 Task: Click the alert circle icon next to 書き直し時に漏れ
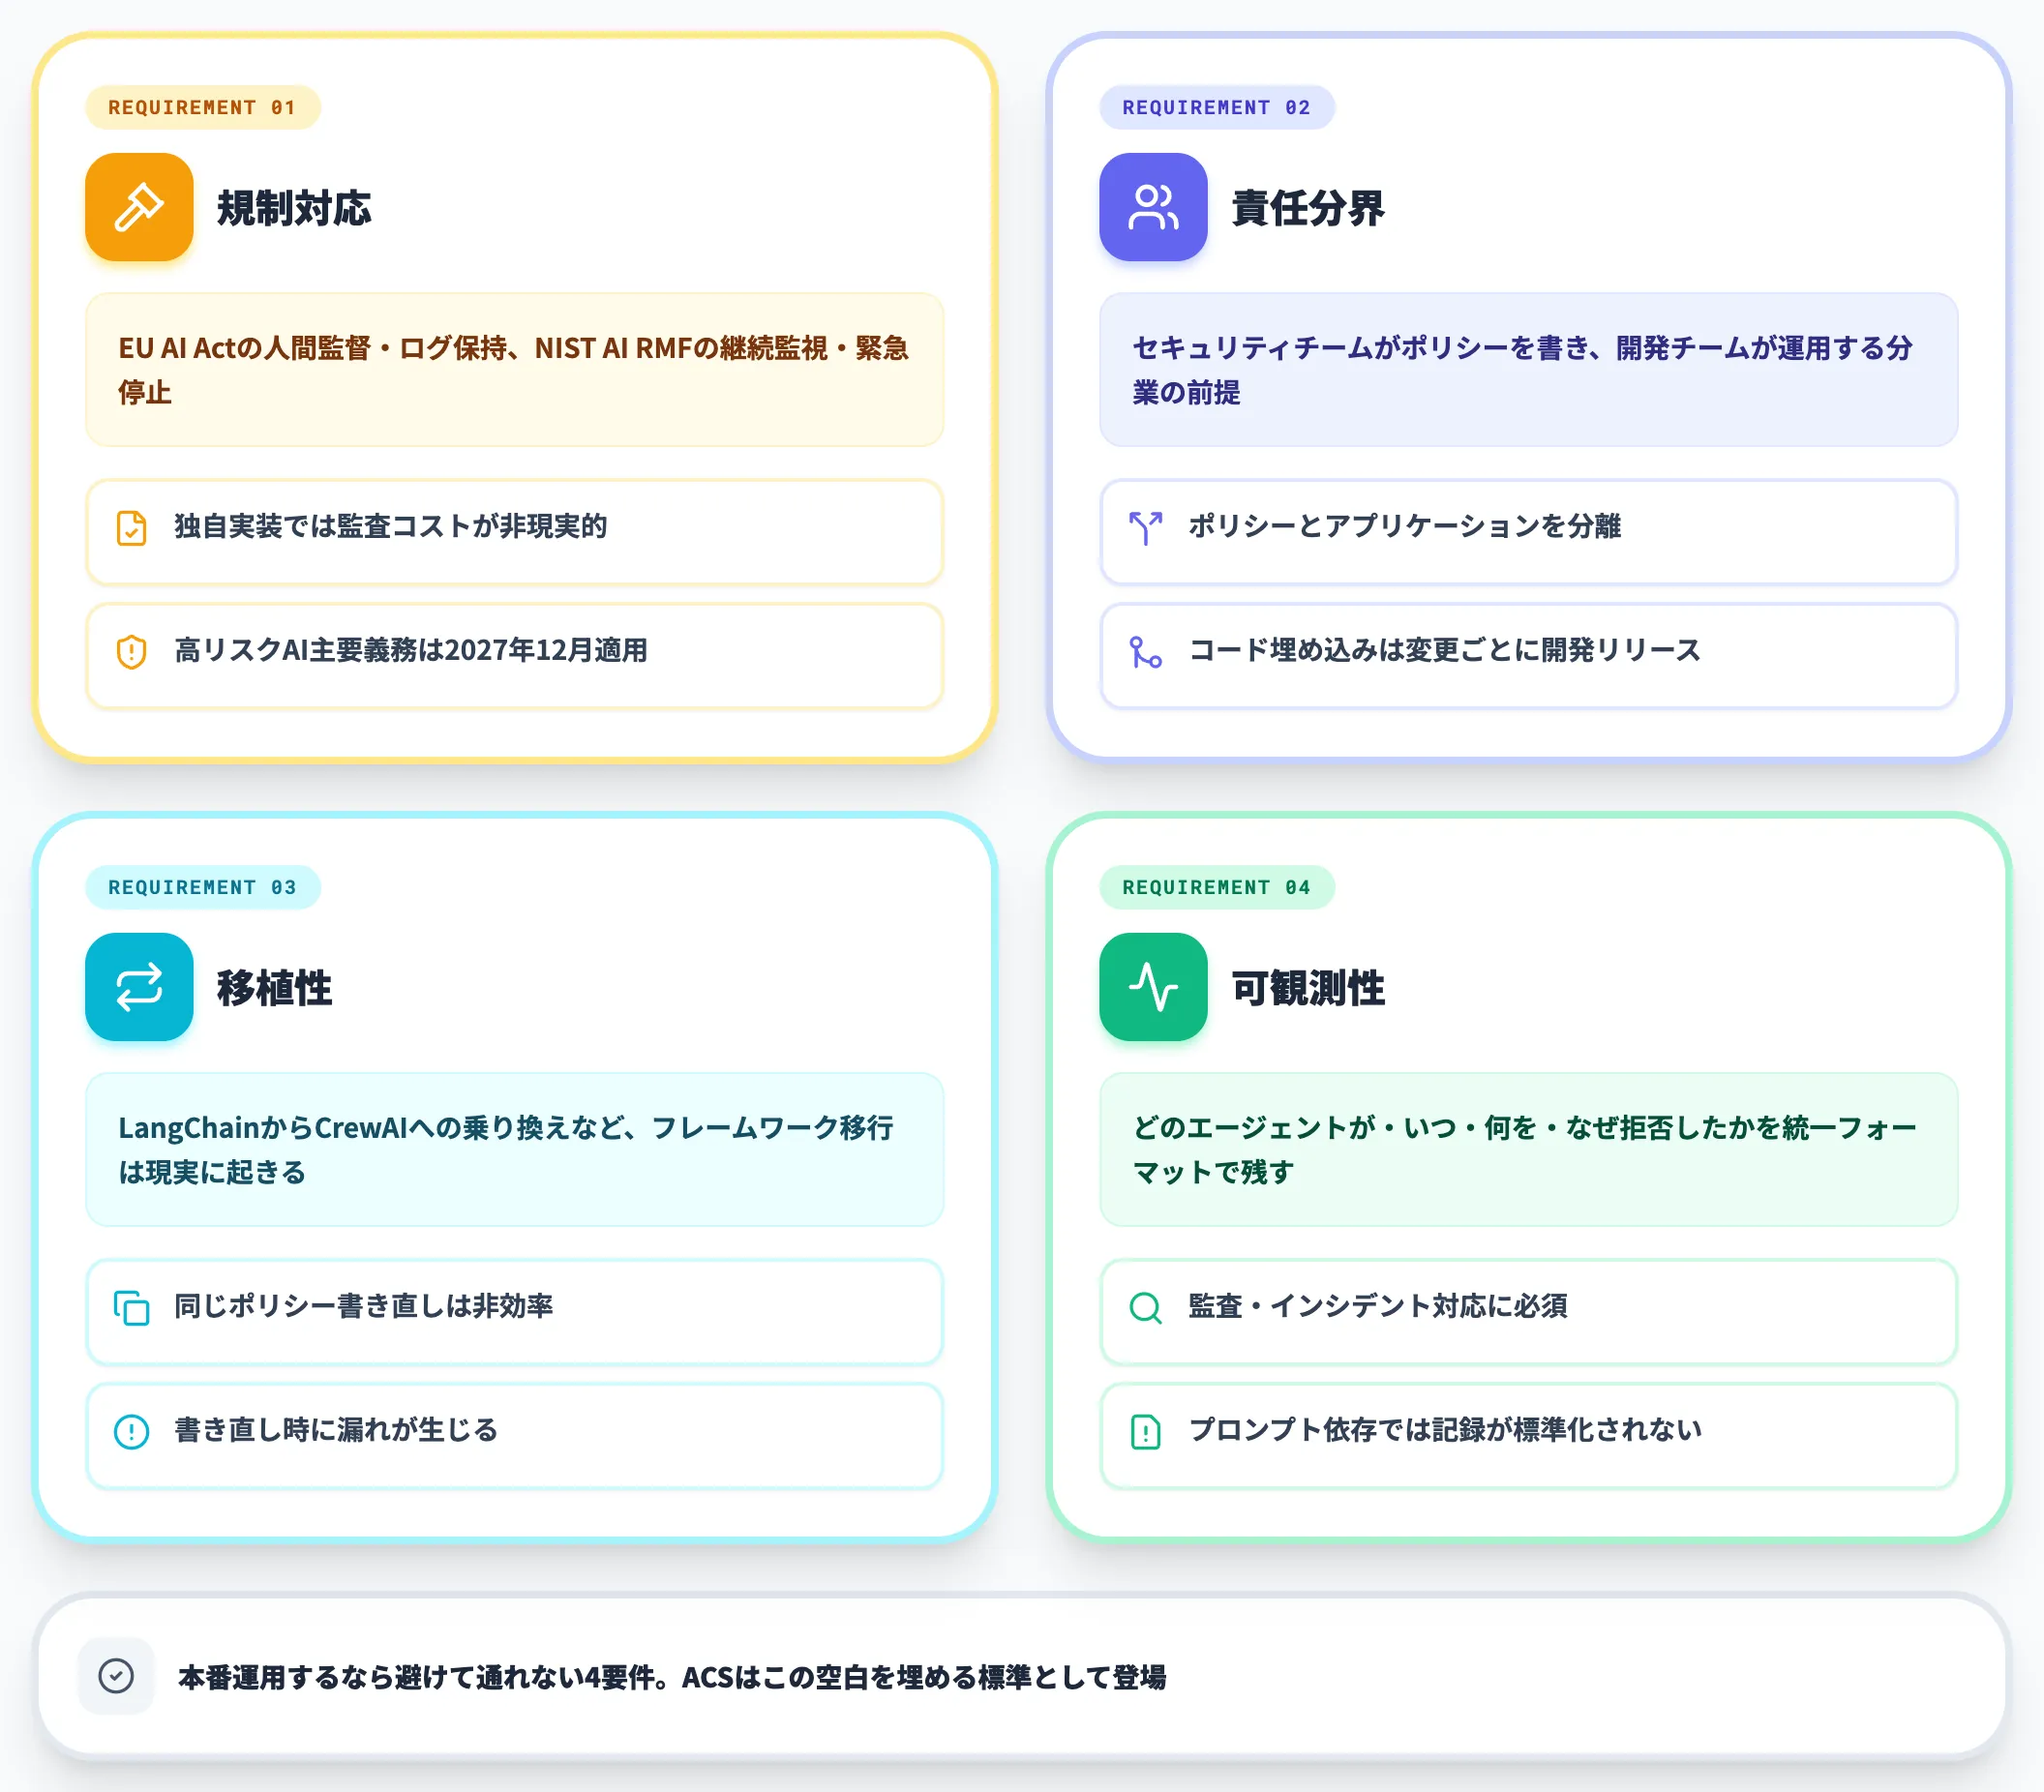[x=132, y=1432]
